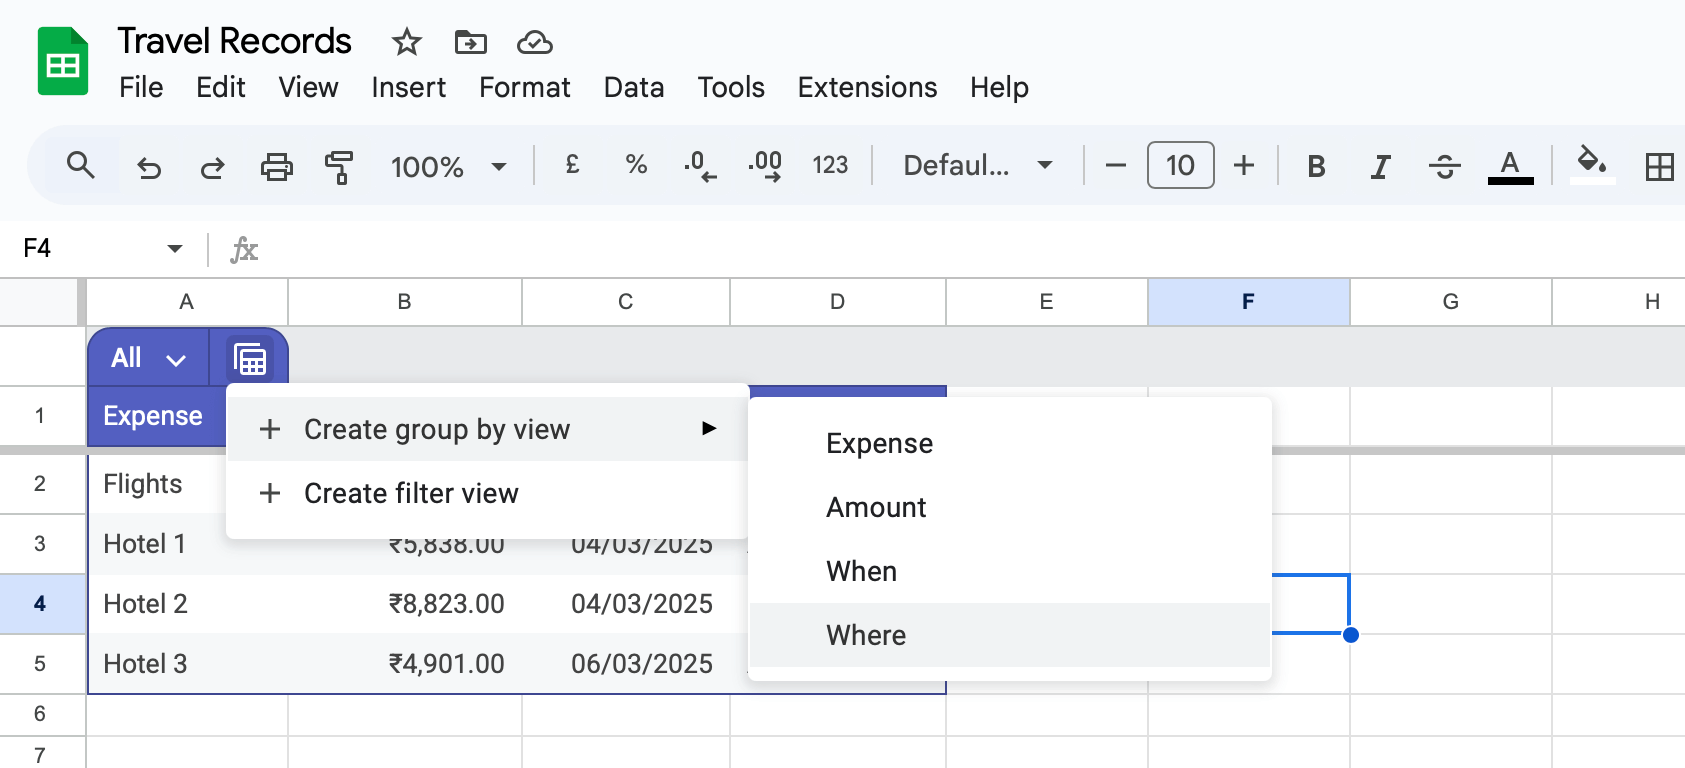Click the redo arrow icon
Screen dimensions: 1685x768
212,166
